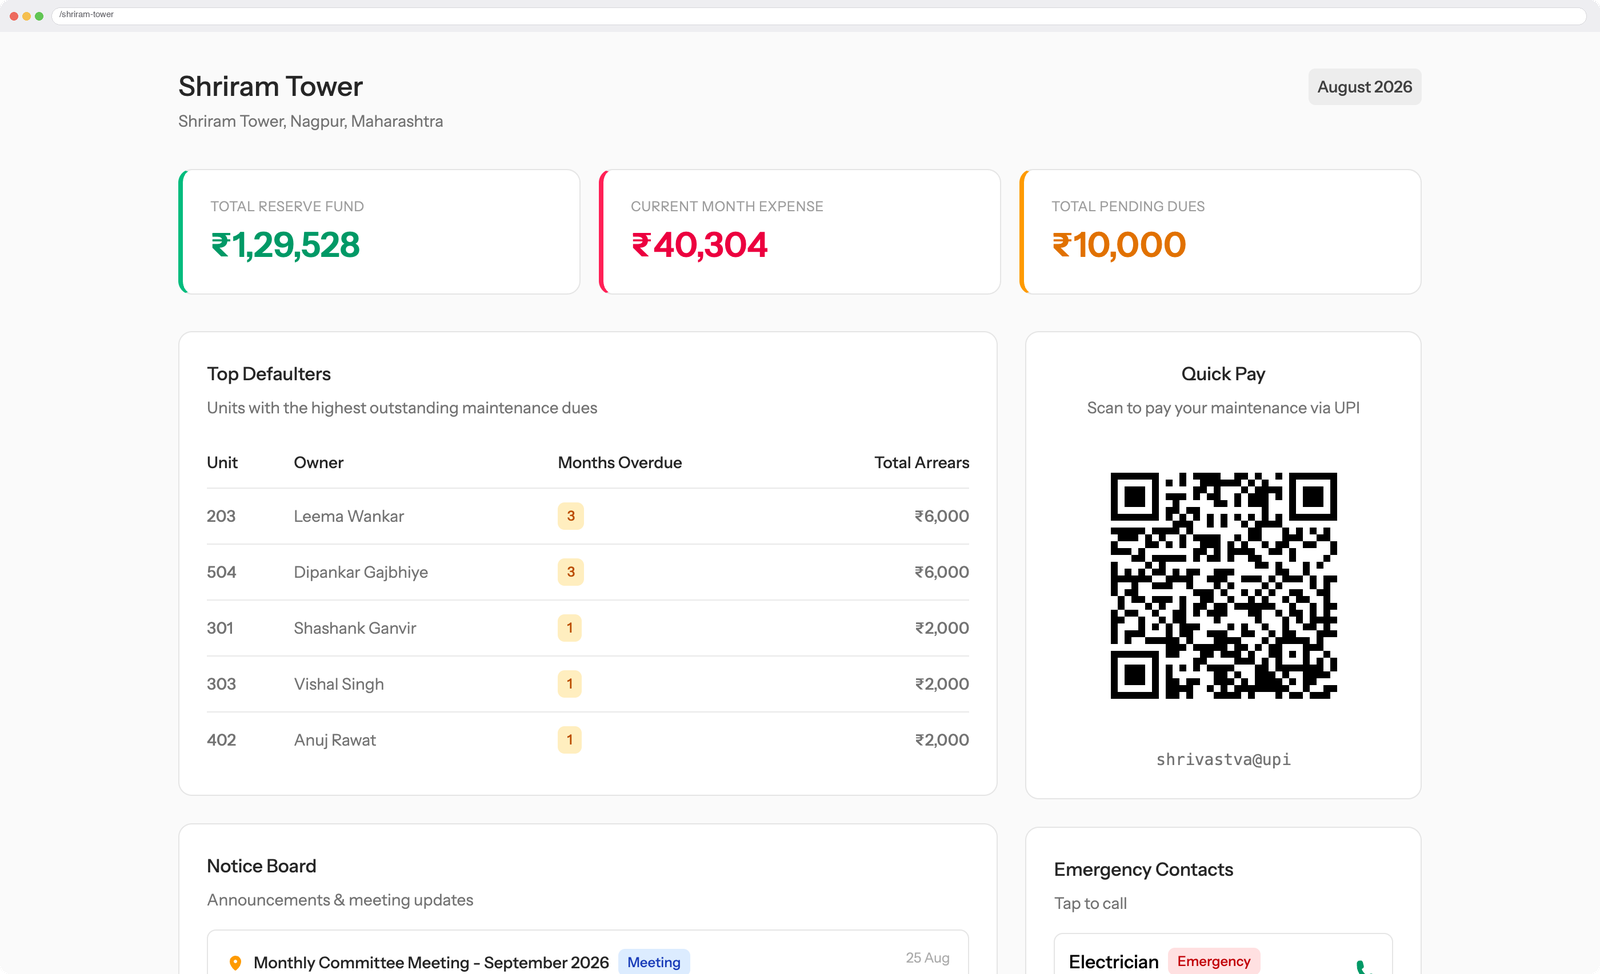This screenshot has width=1600, height=974.
Task: Click the green maximize window button
Action: [x=39, y=16]
